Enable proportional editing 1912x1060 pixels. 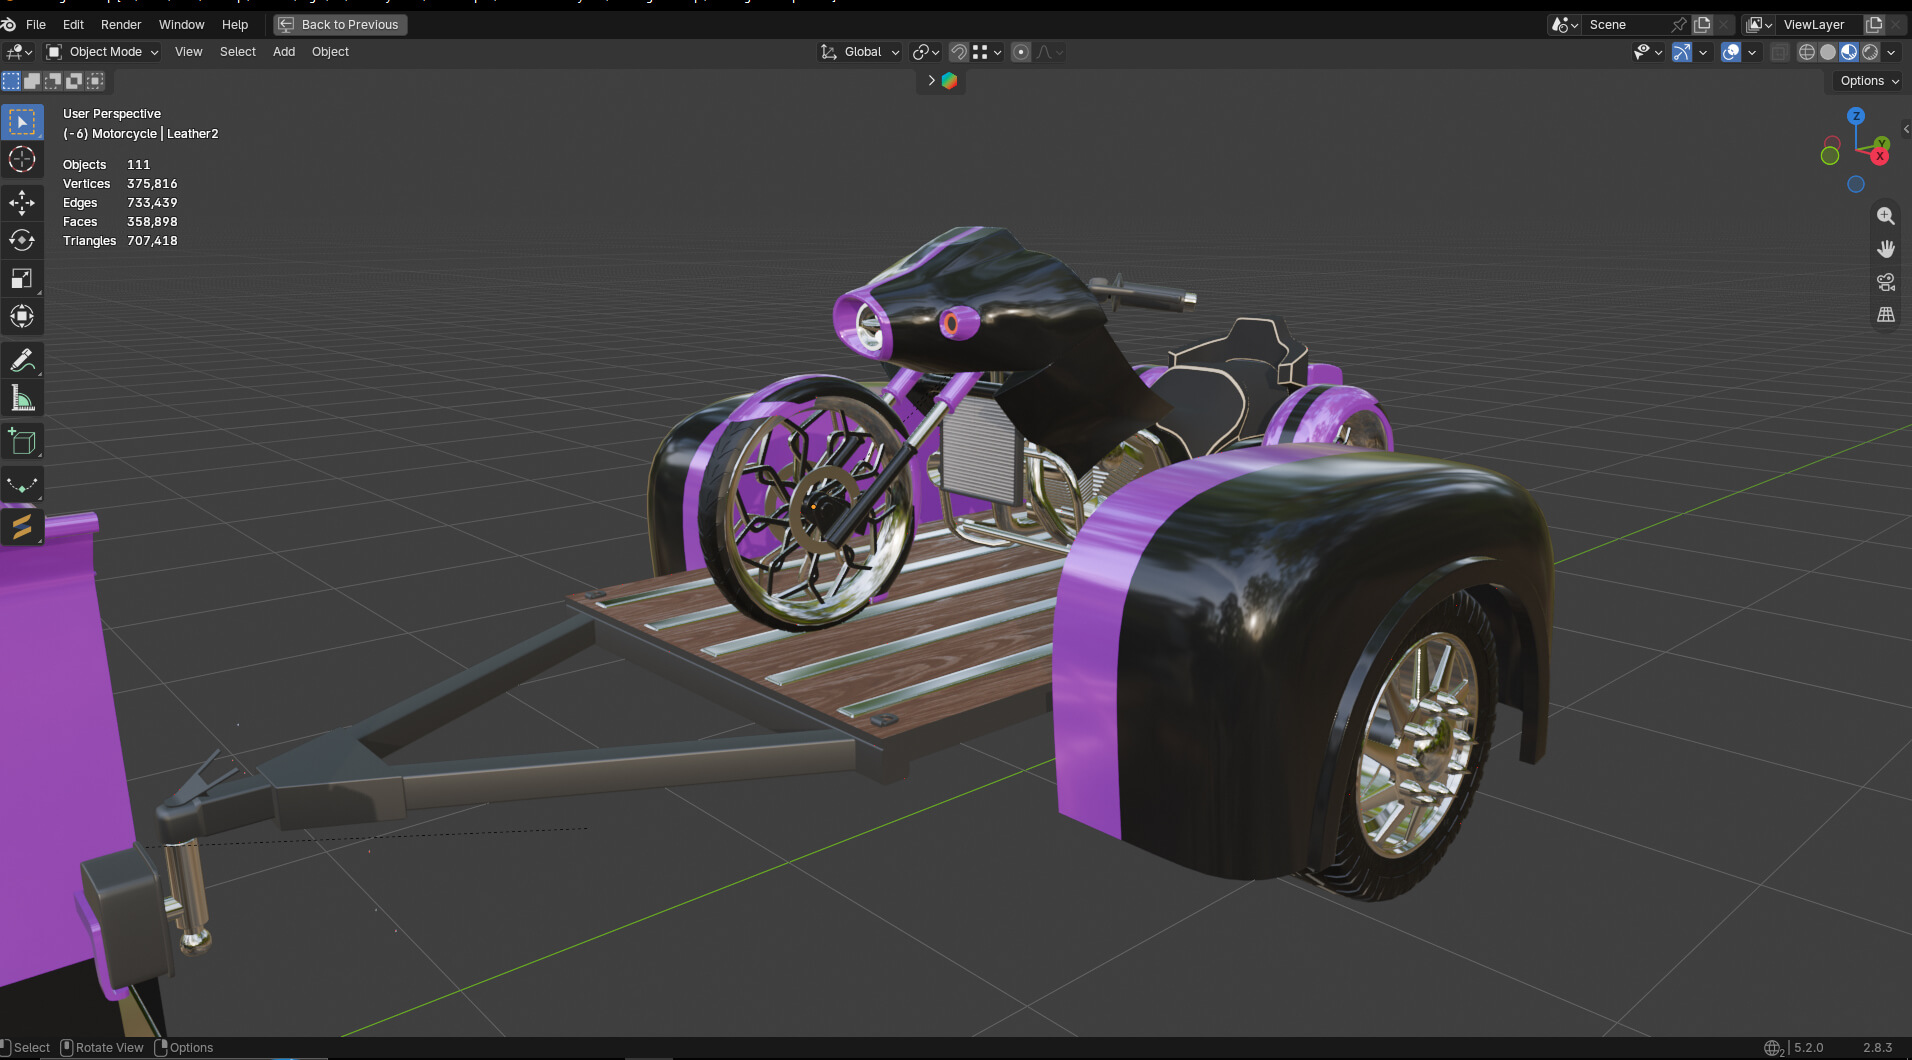point(1021,52)
